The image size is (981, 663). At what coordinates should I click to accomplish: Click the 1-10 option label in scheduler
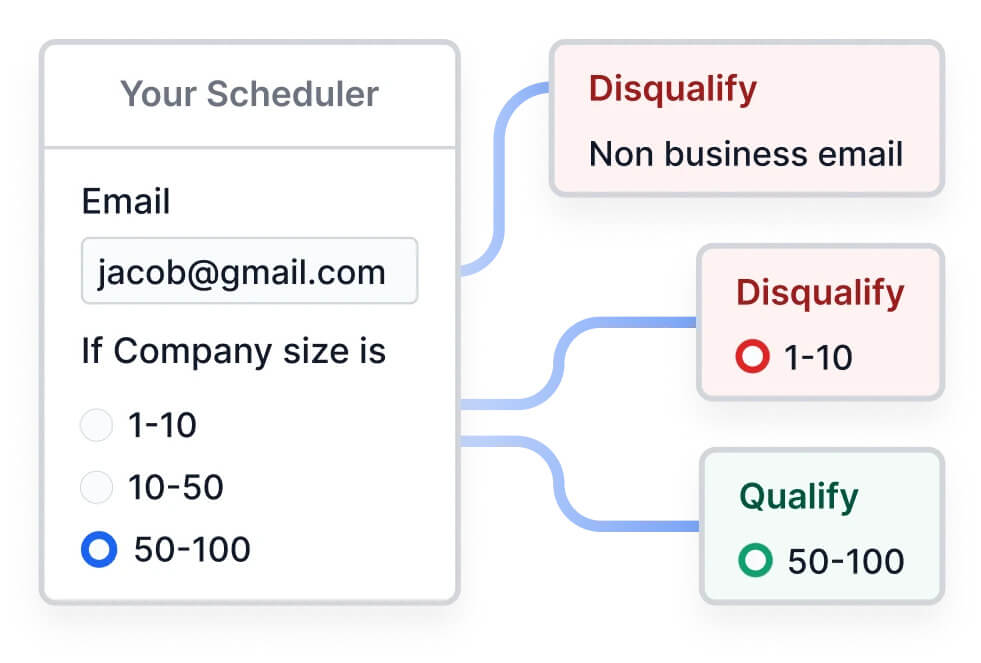click(162, 426)
